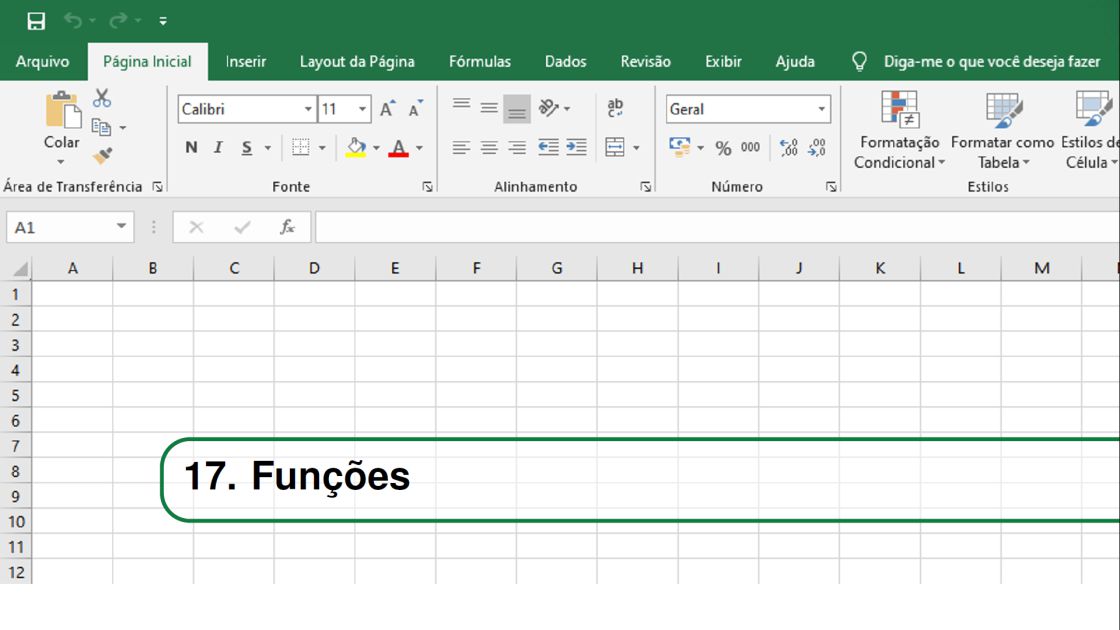Click the Copy icon
The height and width of the screenshot is (630, 1120).
tap(101, 127)
